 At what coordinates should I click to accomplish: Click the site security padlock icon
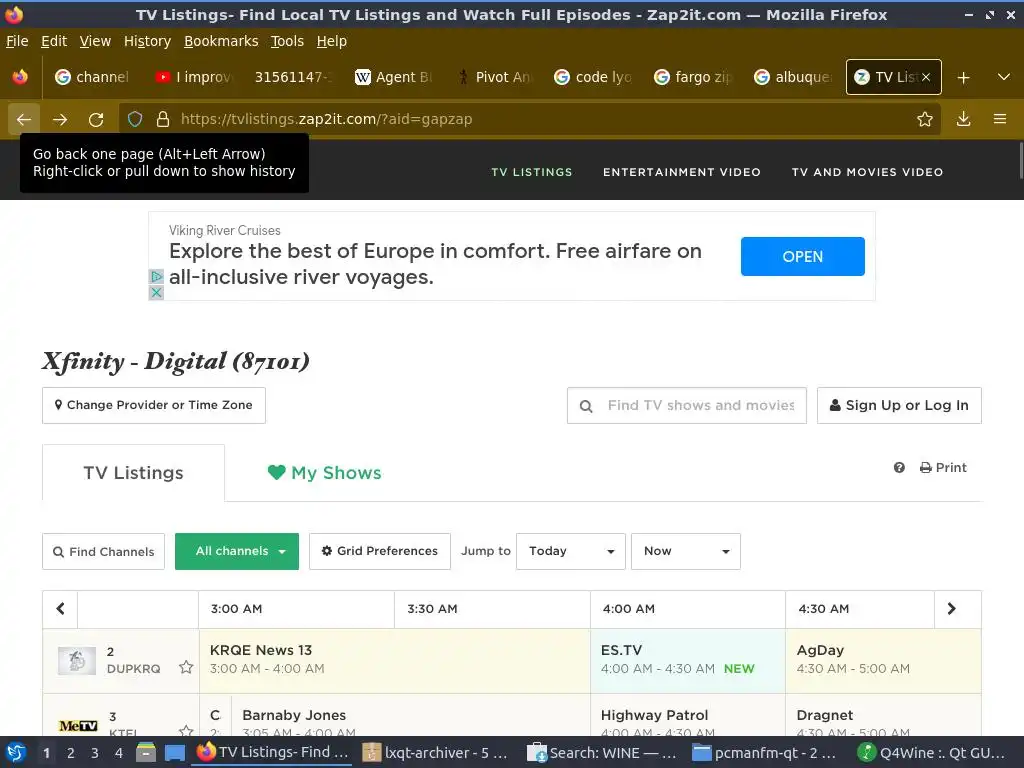pos(163,119)
